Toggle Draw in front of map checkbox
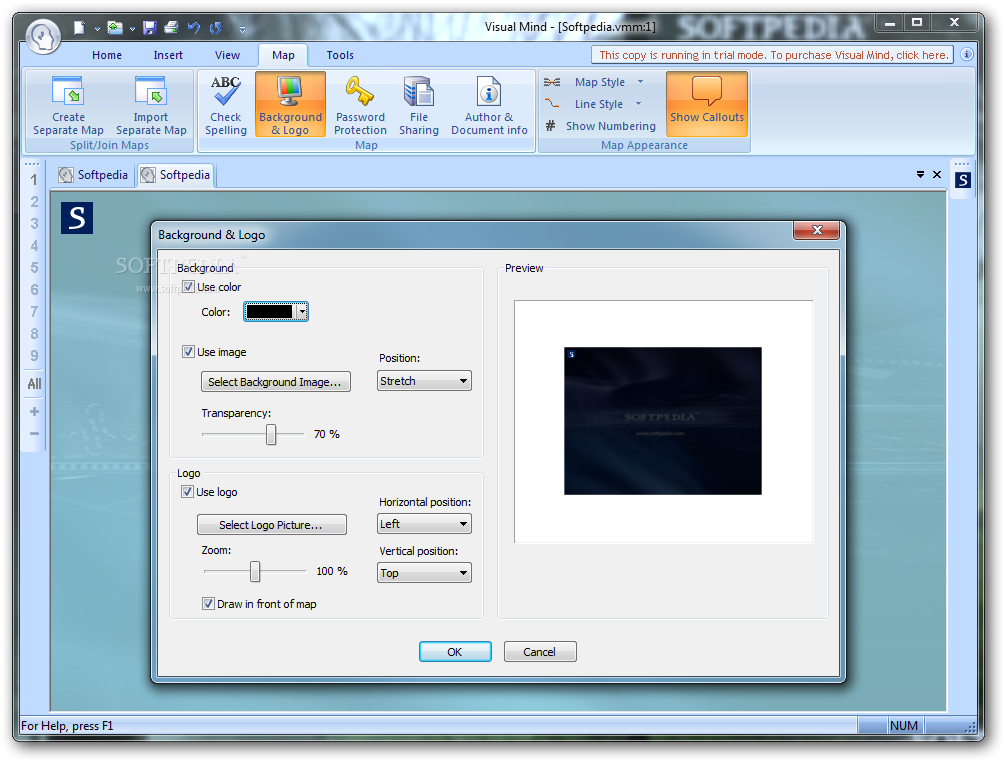 click(208, 604)
